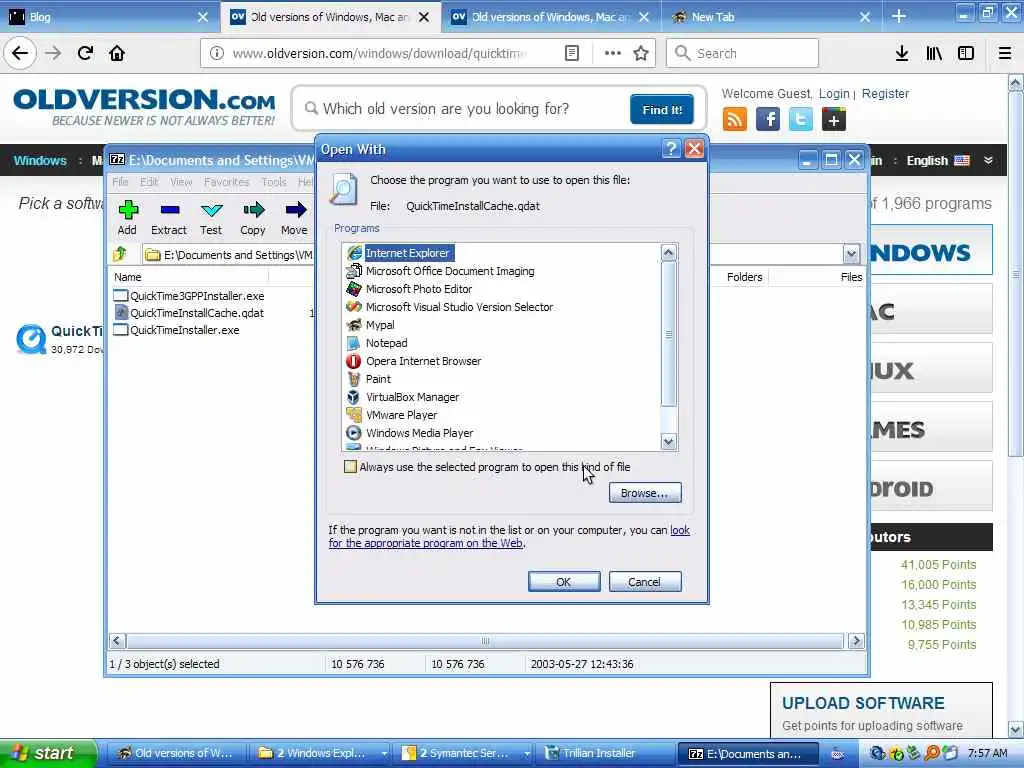
Task: Go to Firefox home page
Action: [x=117, y=53]
